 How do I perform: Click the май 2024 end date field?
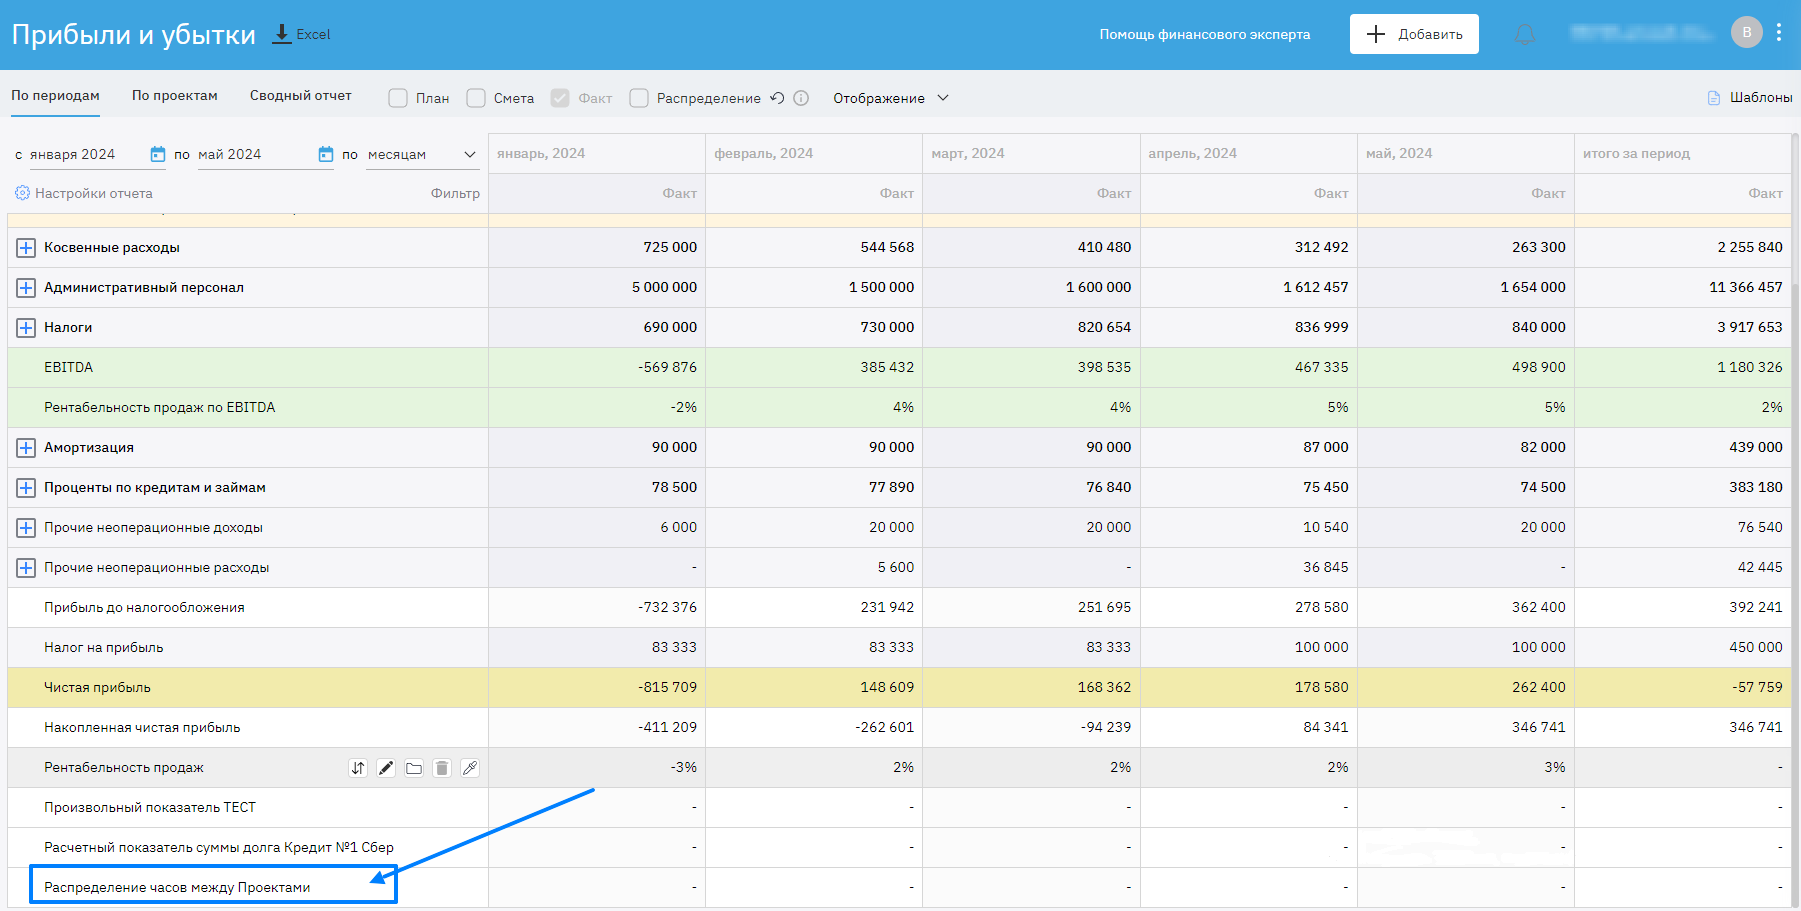click(x=255, y=154)
